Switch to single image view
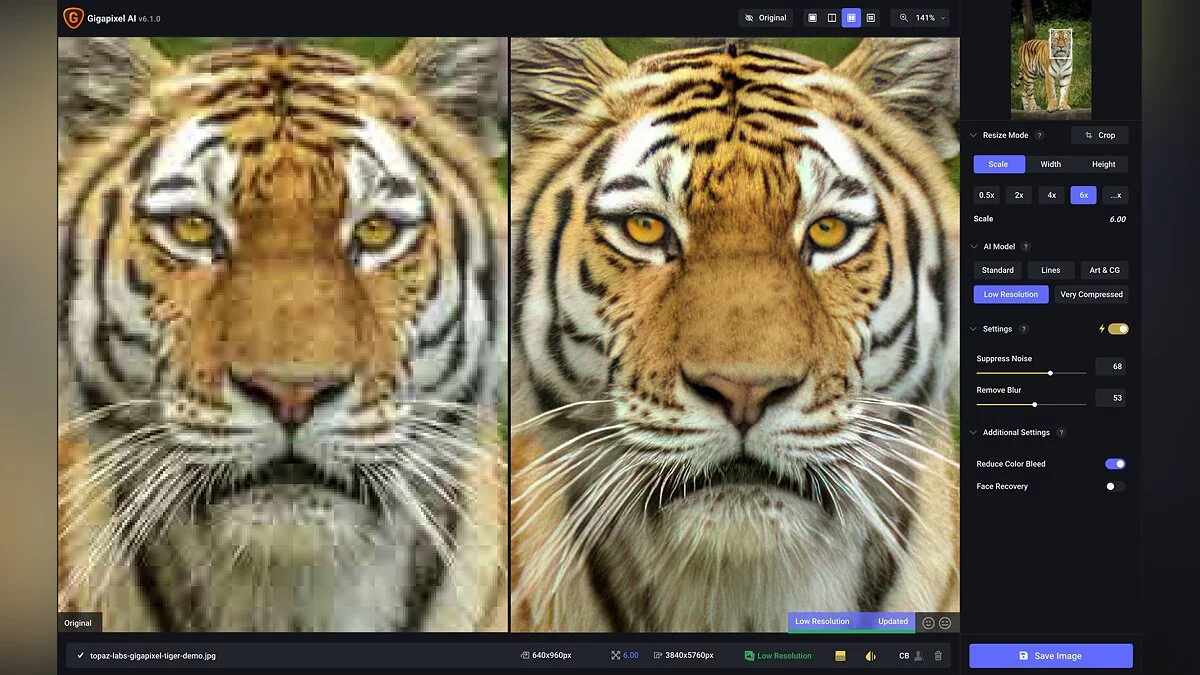The image size is (1200, 675). pyautogui.click(x=812, y=18)
